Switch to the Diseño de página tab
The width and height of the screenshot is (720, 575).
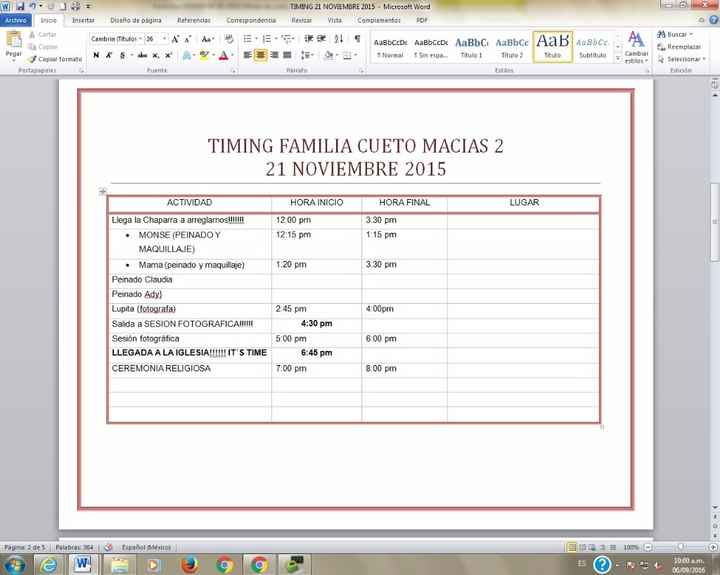[135, 20]
